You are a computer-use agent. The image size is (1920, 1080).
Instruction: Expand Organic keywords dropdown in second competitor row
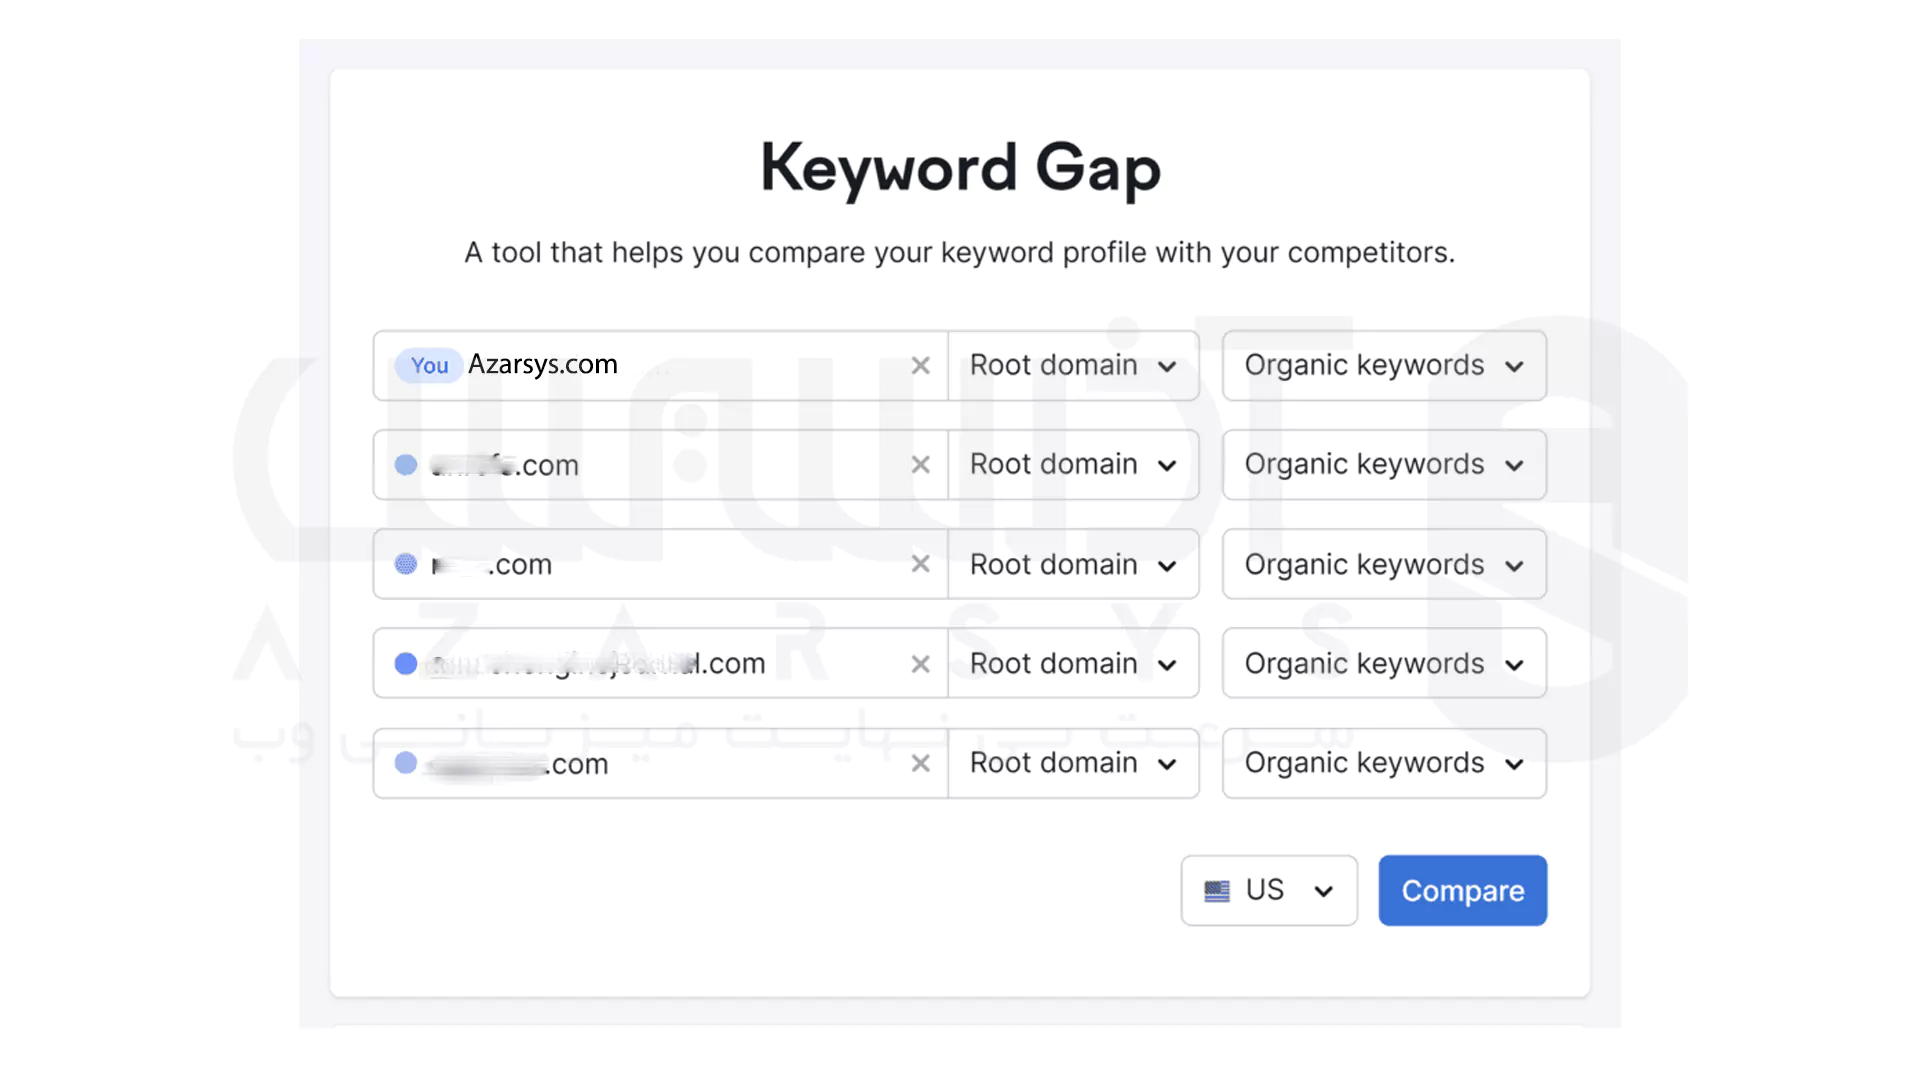[x=1383, y=565]
